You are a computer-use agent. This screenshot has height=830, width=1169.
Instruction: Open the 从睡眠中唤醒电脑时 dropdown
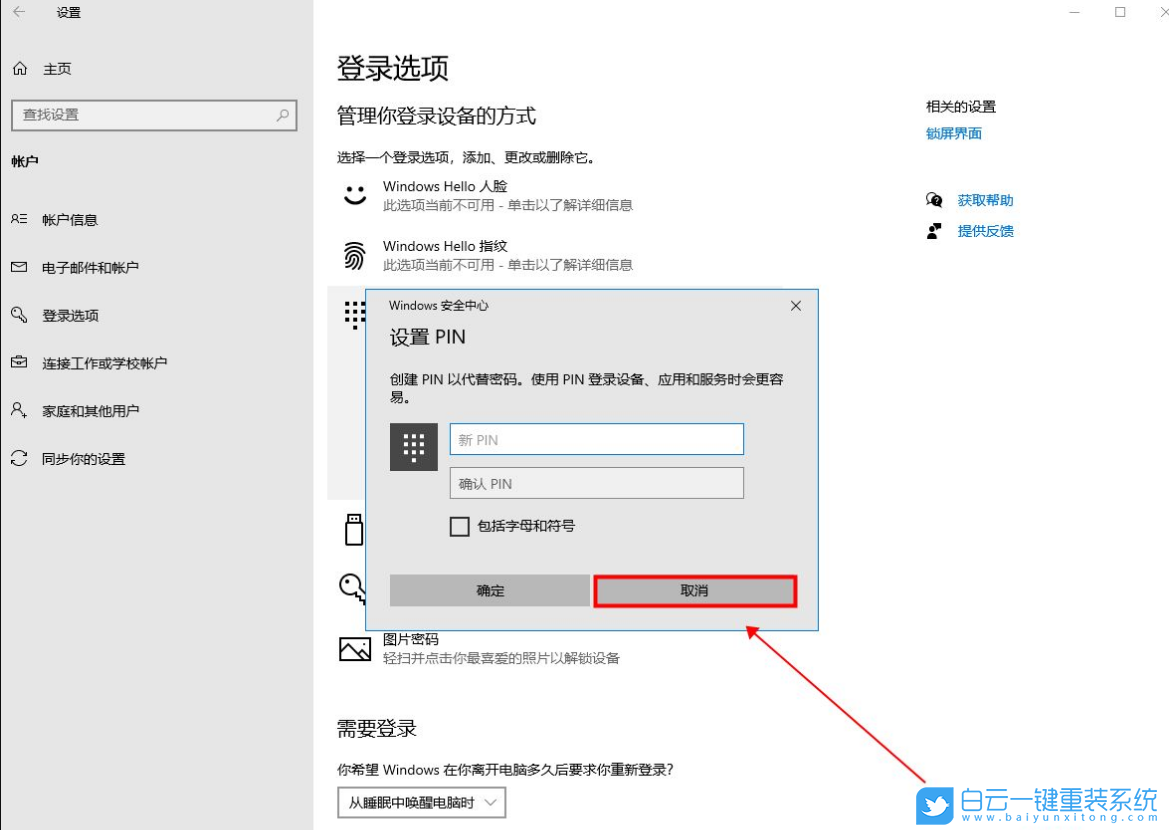421,802
